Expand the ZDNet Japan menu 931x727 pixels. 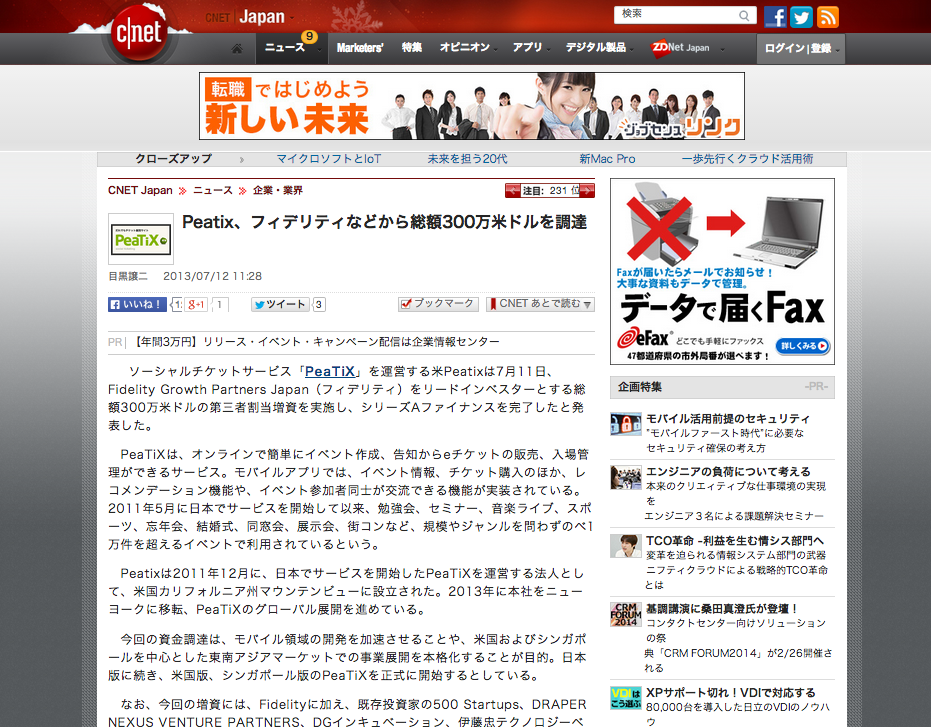[x=722, y=50]
